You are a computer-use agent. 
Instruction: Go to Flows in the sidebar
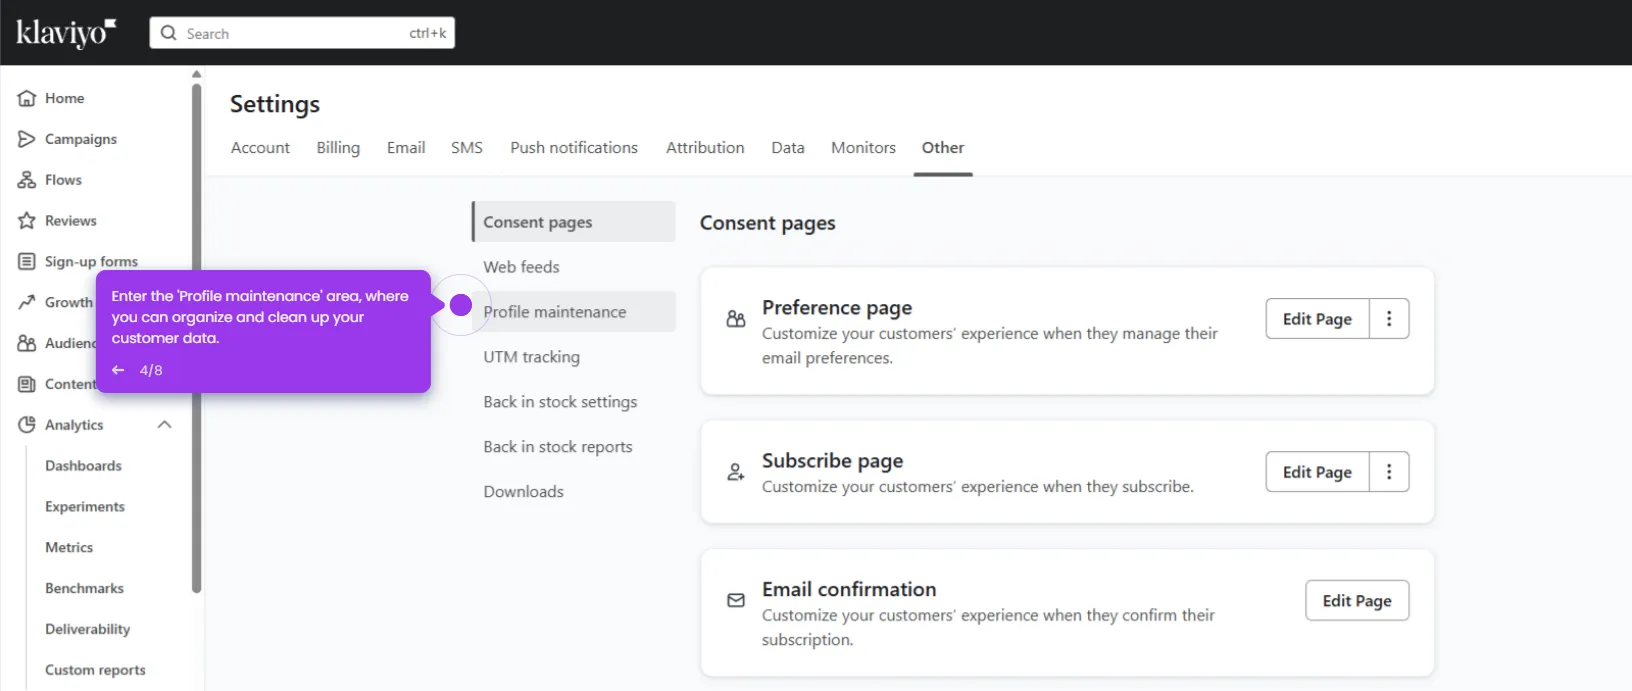click(x=63, y=180)
